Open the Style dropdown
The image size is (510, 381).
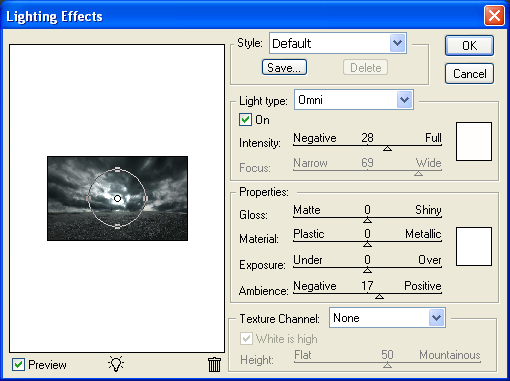338,43
